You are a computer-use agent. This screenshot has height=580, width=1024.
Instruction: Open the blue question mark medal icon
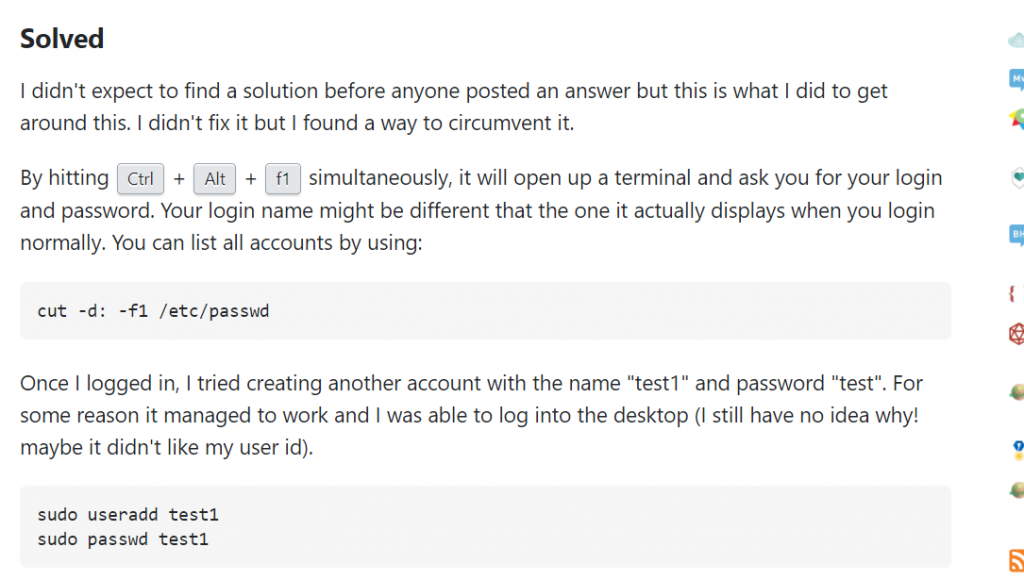click(1018, 450)
